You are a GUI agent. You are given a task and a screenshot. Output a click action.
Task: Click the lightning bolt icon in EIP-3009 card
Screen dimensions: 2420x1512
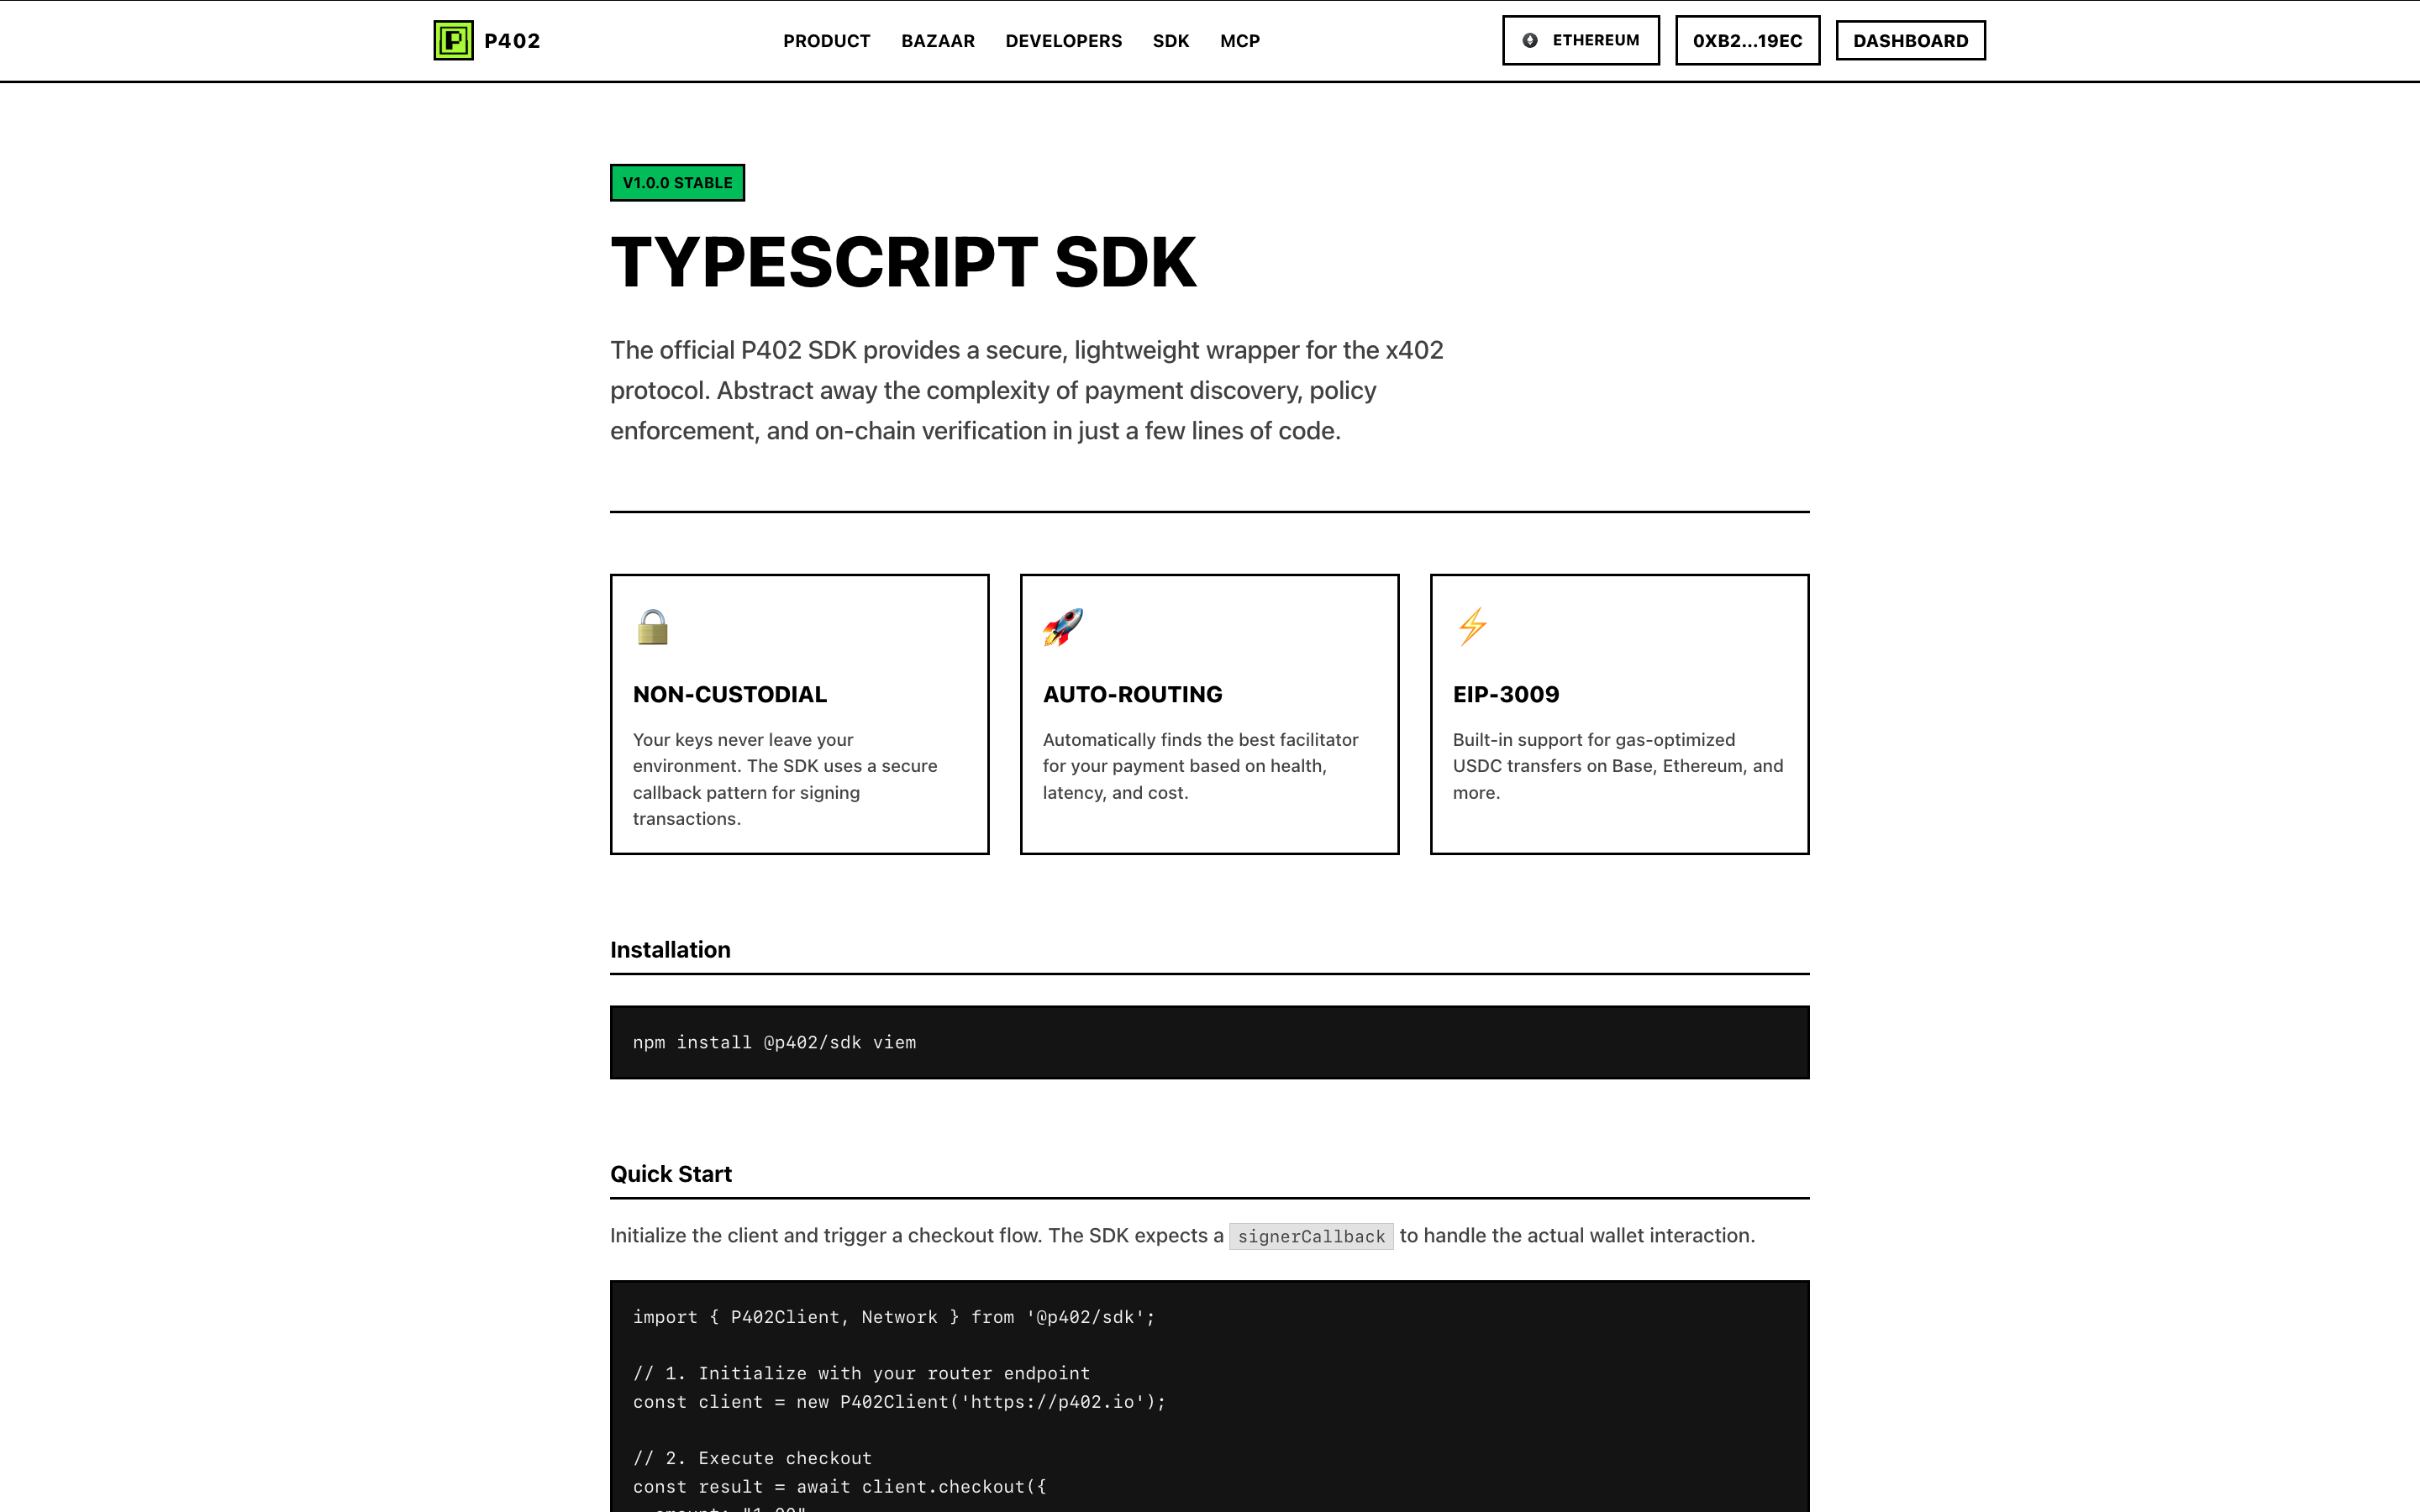tap(1472, 627)
